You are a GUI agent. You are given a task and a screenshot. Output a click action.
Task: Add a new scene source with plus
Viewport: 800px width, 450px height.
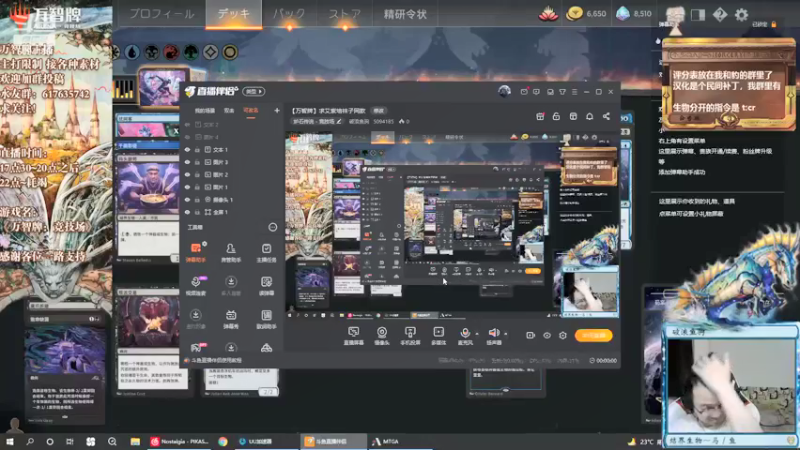277,110
